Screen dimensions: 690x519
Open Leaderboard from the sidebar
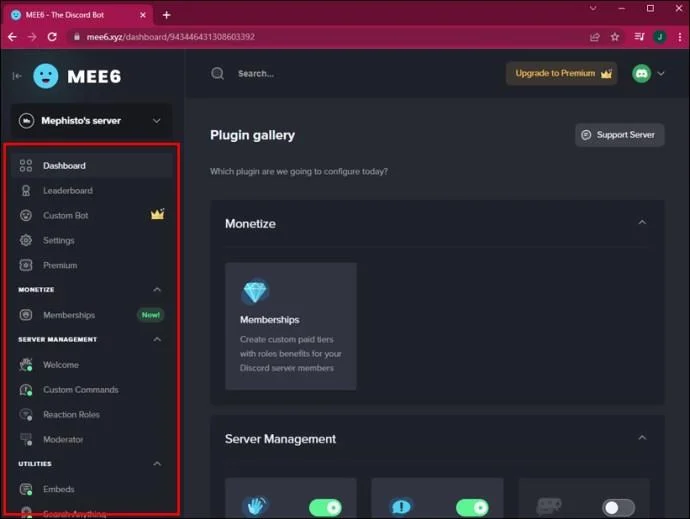tap(92, 191)
